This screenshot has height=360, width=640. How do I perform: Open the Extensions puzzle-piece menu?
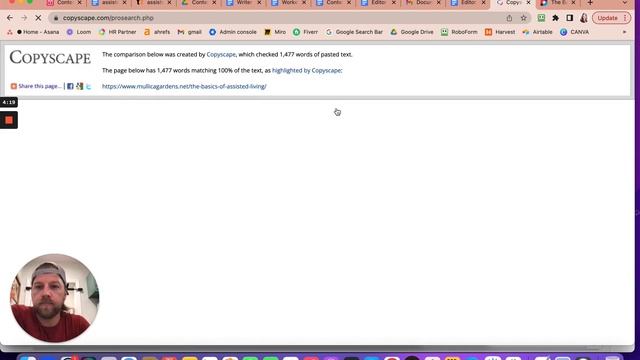[x=556, y=18]
